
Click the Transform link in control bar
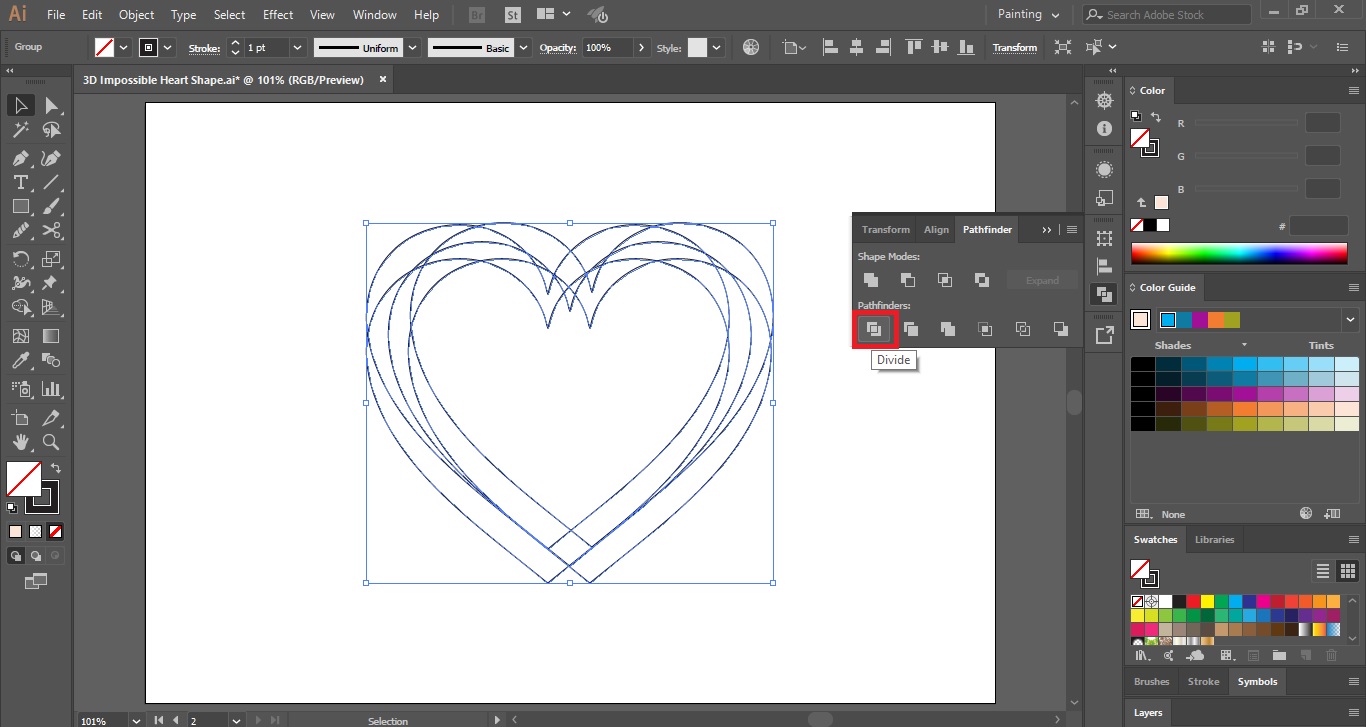[x=1014, y=47]
